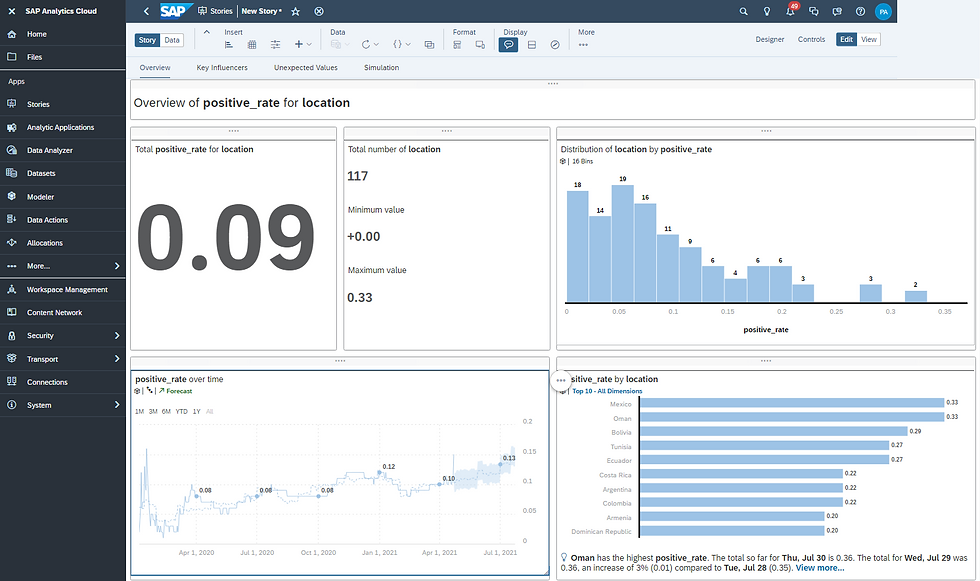Screen dimensions: 980x581
Task: Open notifications bell with 49 badge
Action: point(791,11)
